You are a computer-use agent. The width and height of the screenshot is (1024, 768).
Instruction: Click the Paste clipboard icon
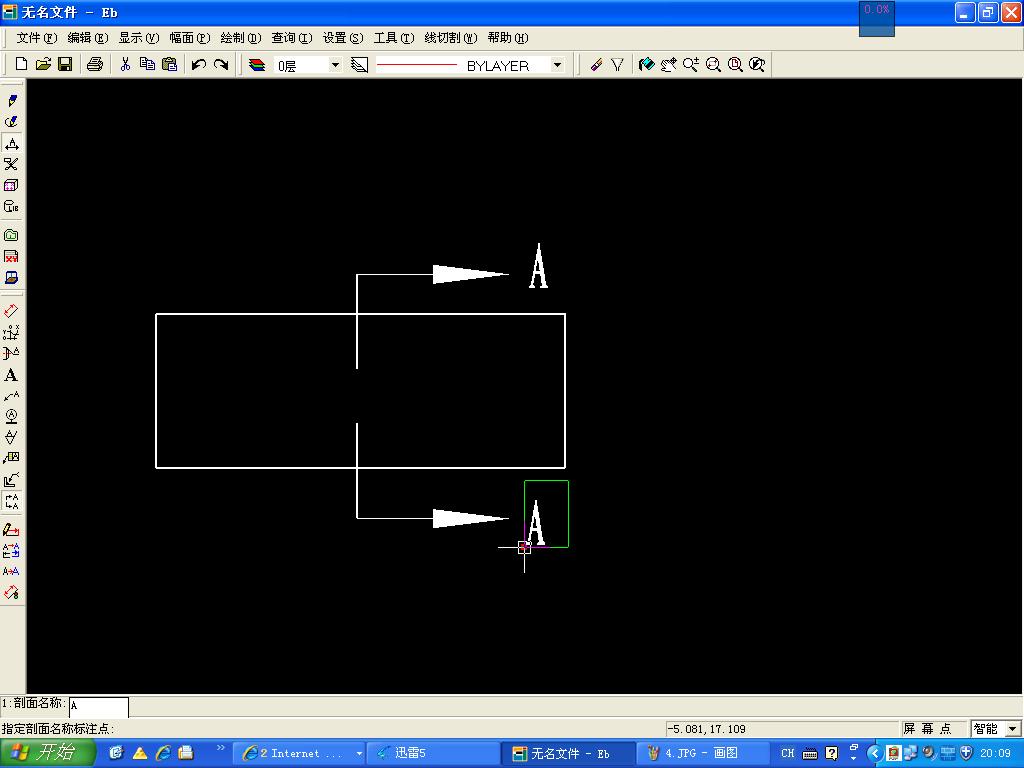pyautogui.click(x=169, y=64)
